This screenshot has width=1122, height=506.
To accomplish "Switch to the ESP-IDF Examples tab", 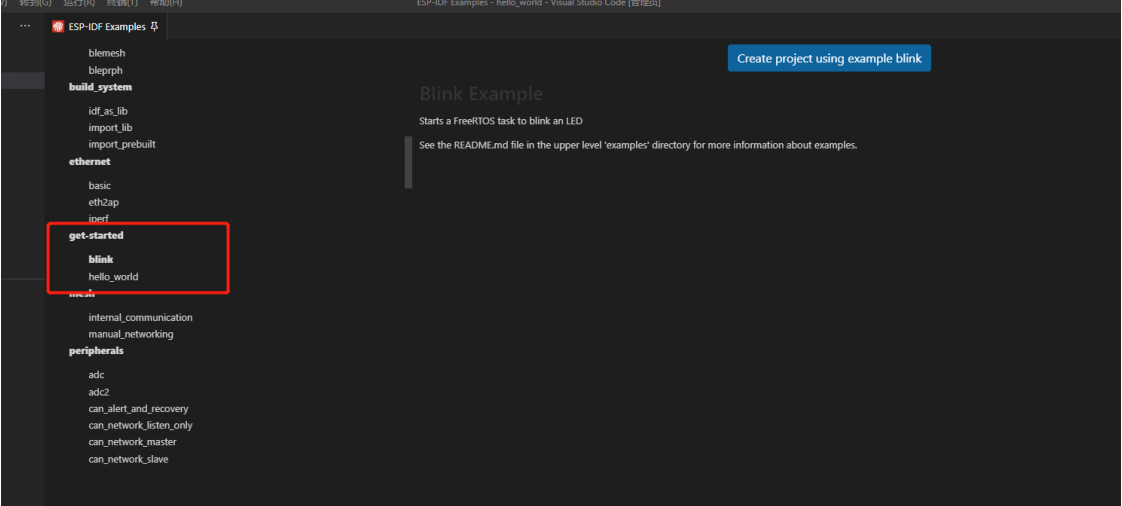I will coord(106,26).
